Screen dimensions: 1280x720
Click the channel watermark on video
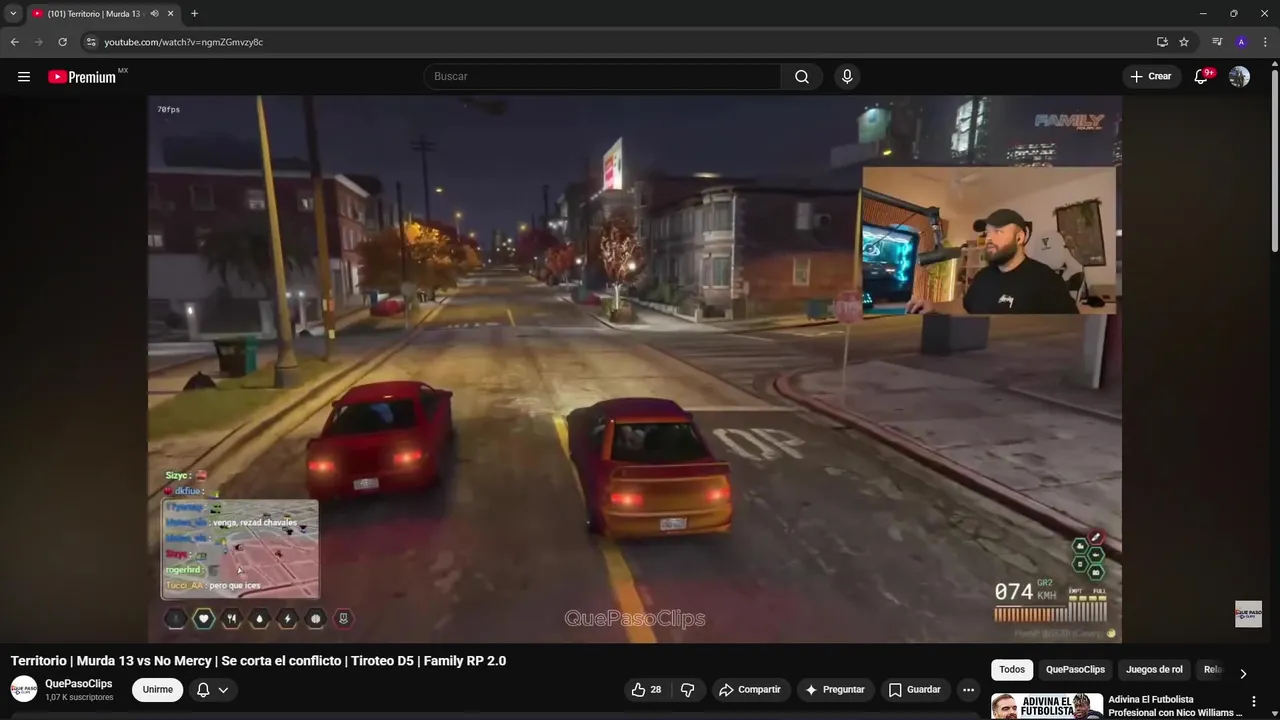[x=1248, y=614]
